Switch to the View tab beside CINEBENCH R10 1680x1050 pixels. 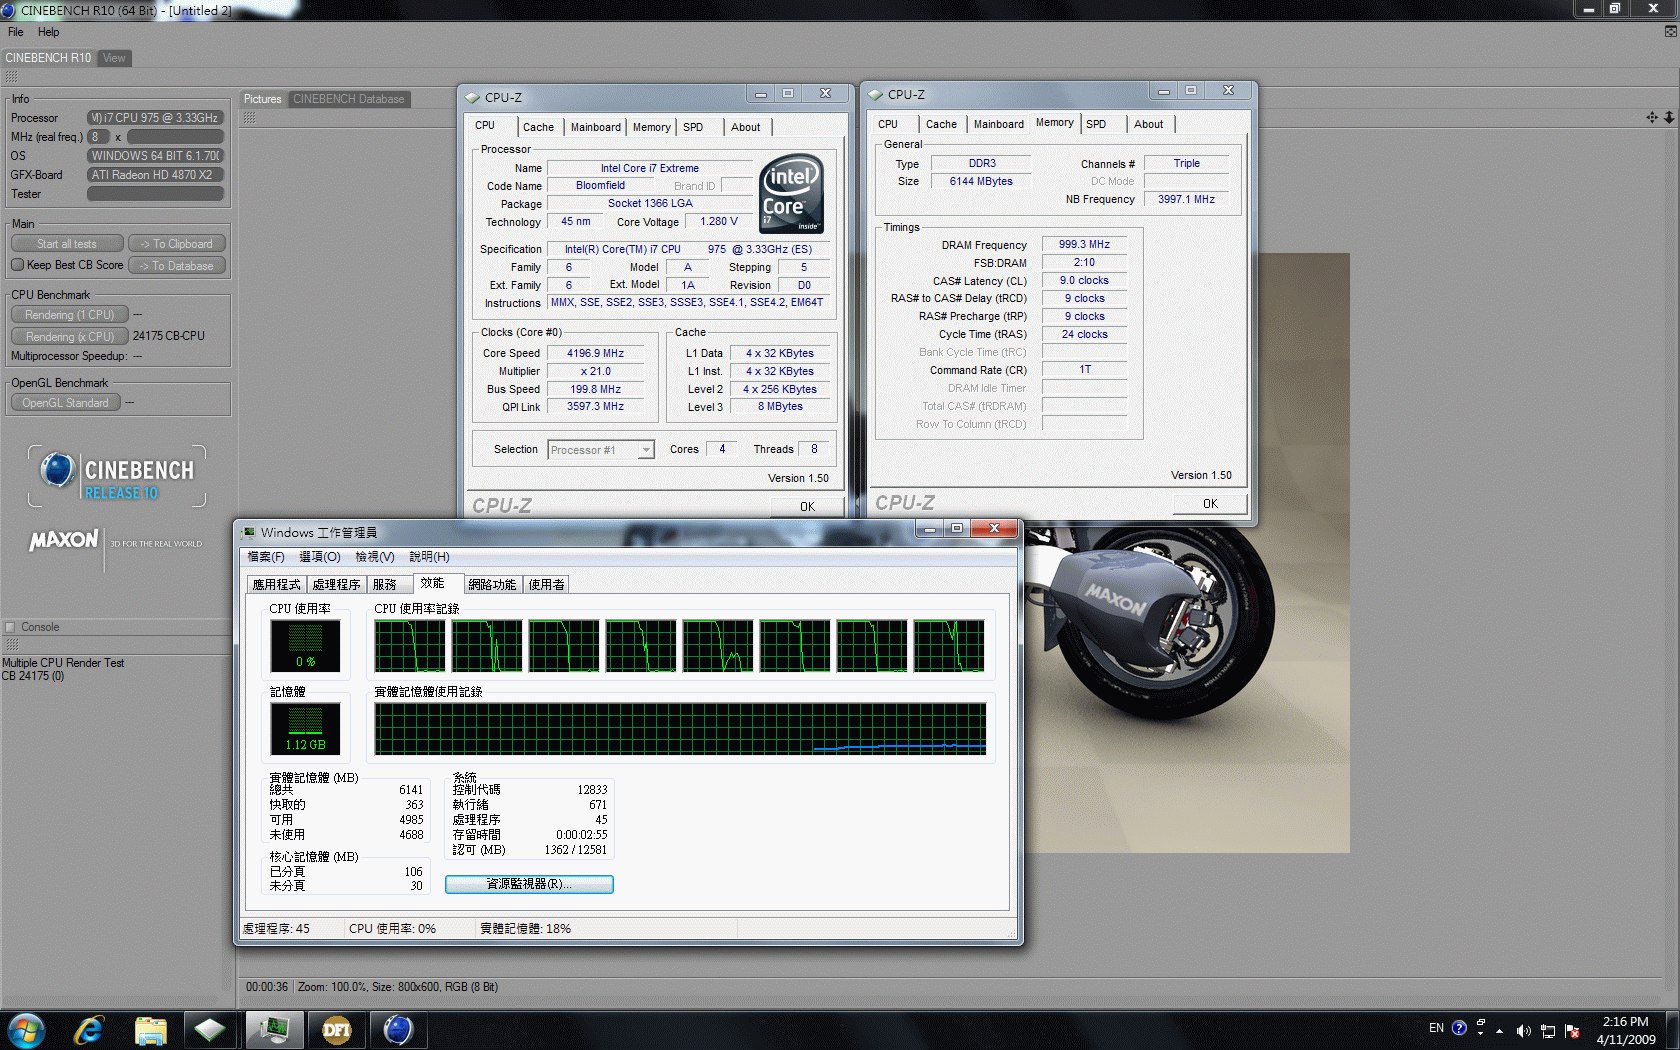point(115,58)
